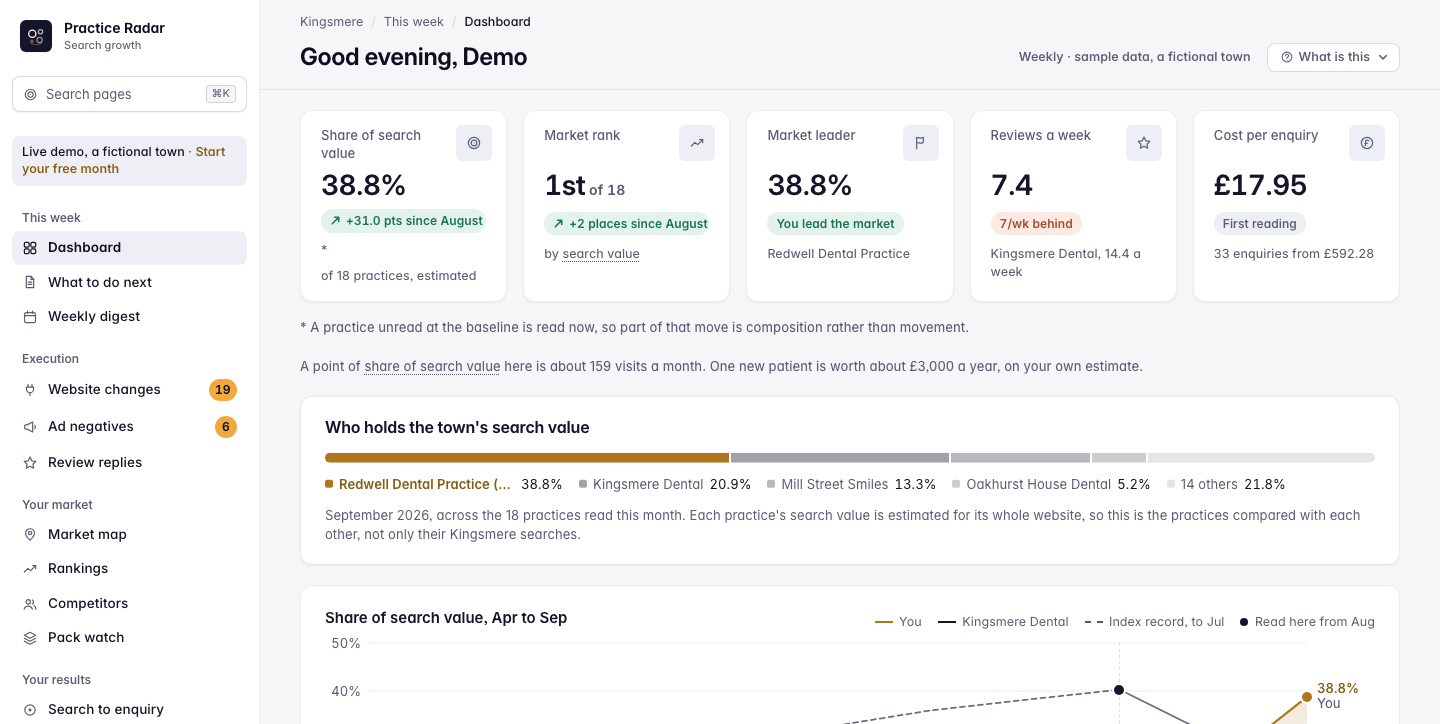Open the Competitors page
This screenshot has height=724, width=1440.
pyautogui.click(x=129, y=604)
